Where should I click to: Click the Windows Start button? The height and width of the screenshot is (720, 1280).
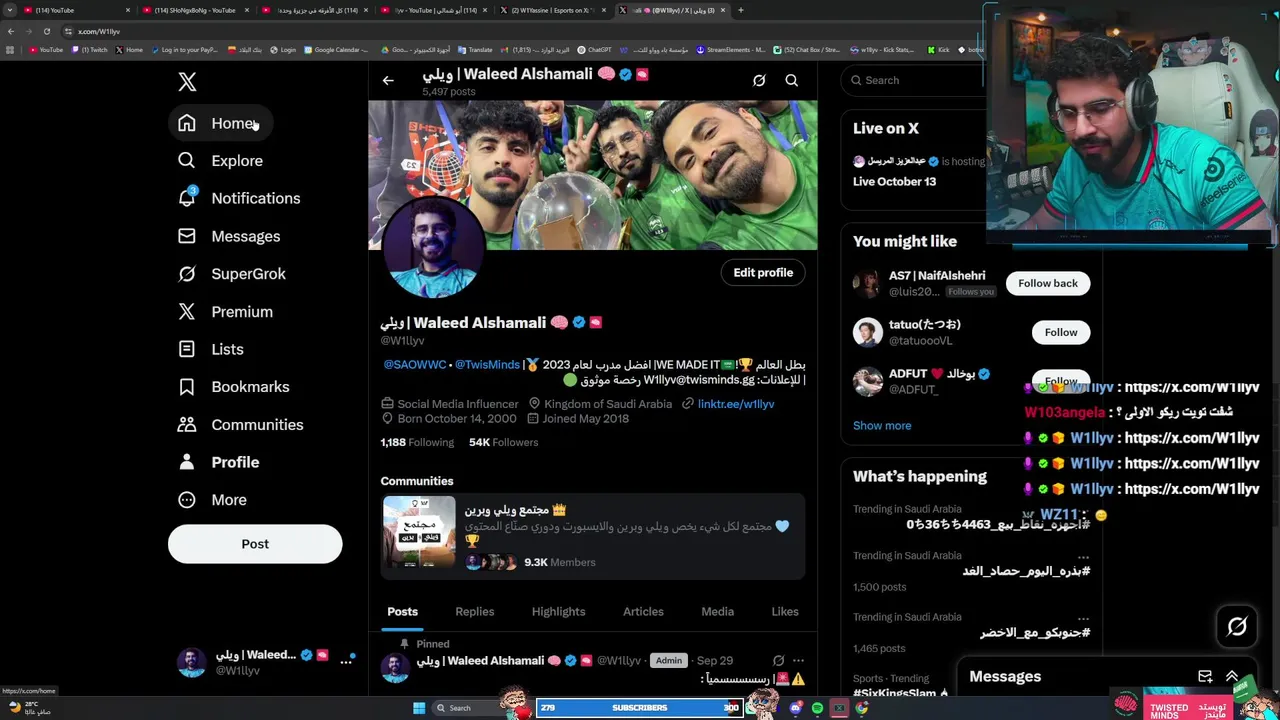click(419, 708)
